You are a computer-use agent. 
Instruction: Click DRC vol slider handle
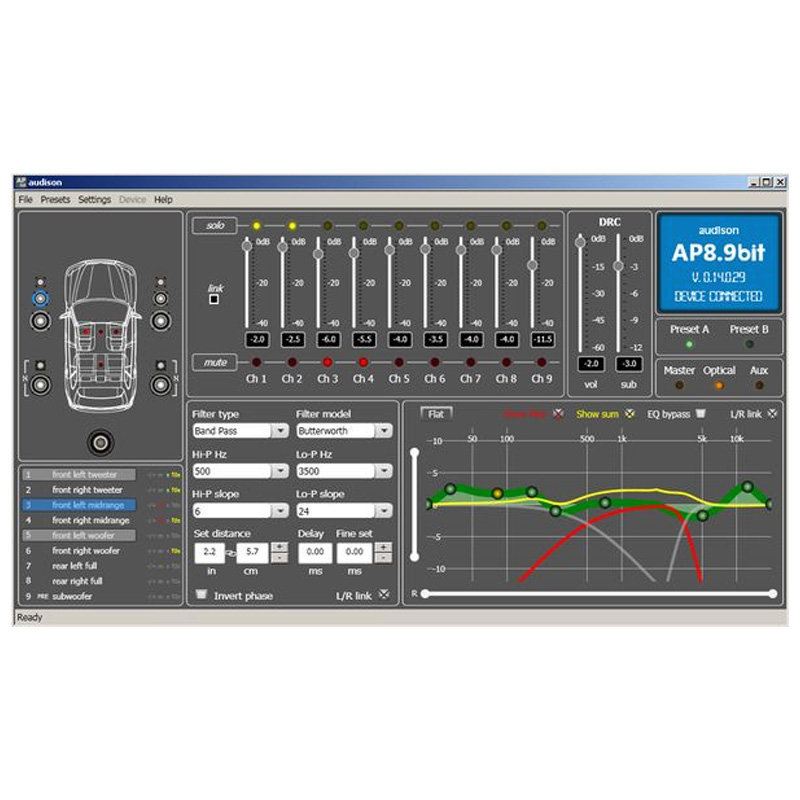[x=580, y=242]
